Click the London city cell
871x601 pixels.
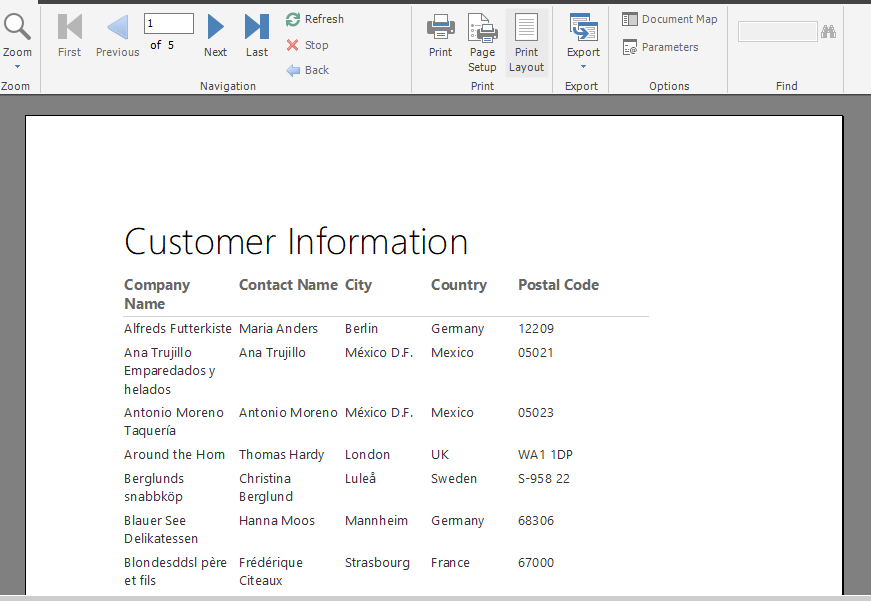tap(367, 454)
